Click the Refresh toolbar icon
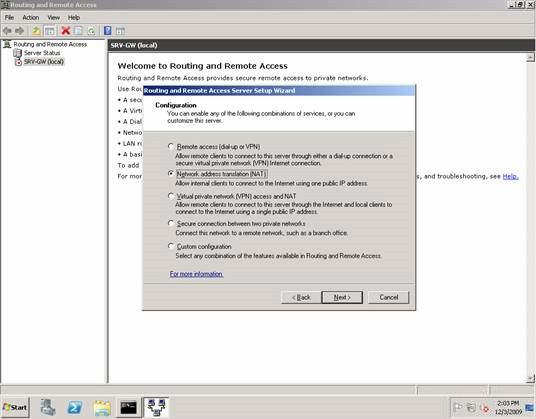Viewport: 536px width, 419px height. 91,31
